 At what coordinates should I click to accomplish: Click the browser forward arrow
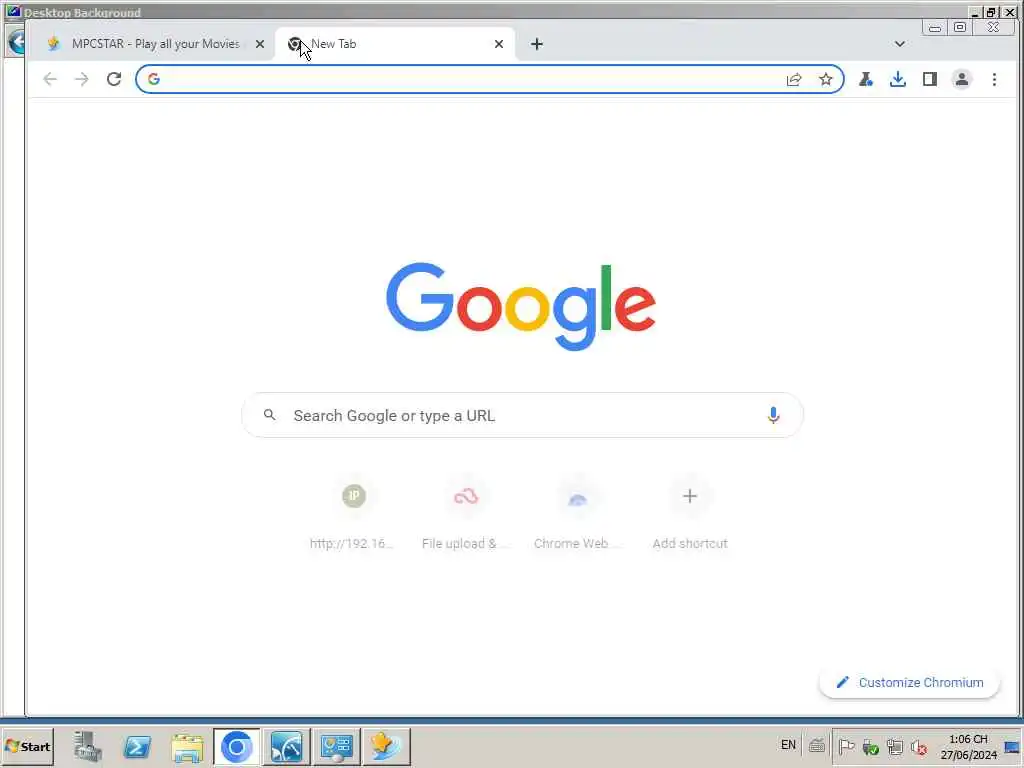[82, 80]
